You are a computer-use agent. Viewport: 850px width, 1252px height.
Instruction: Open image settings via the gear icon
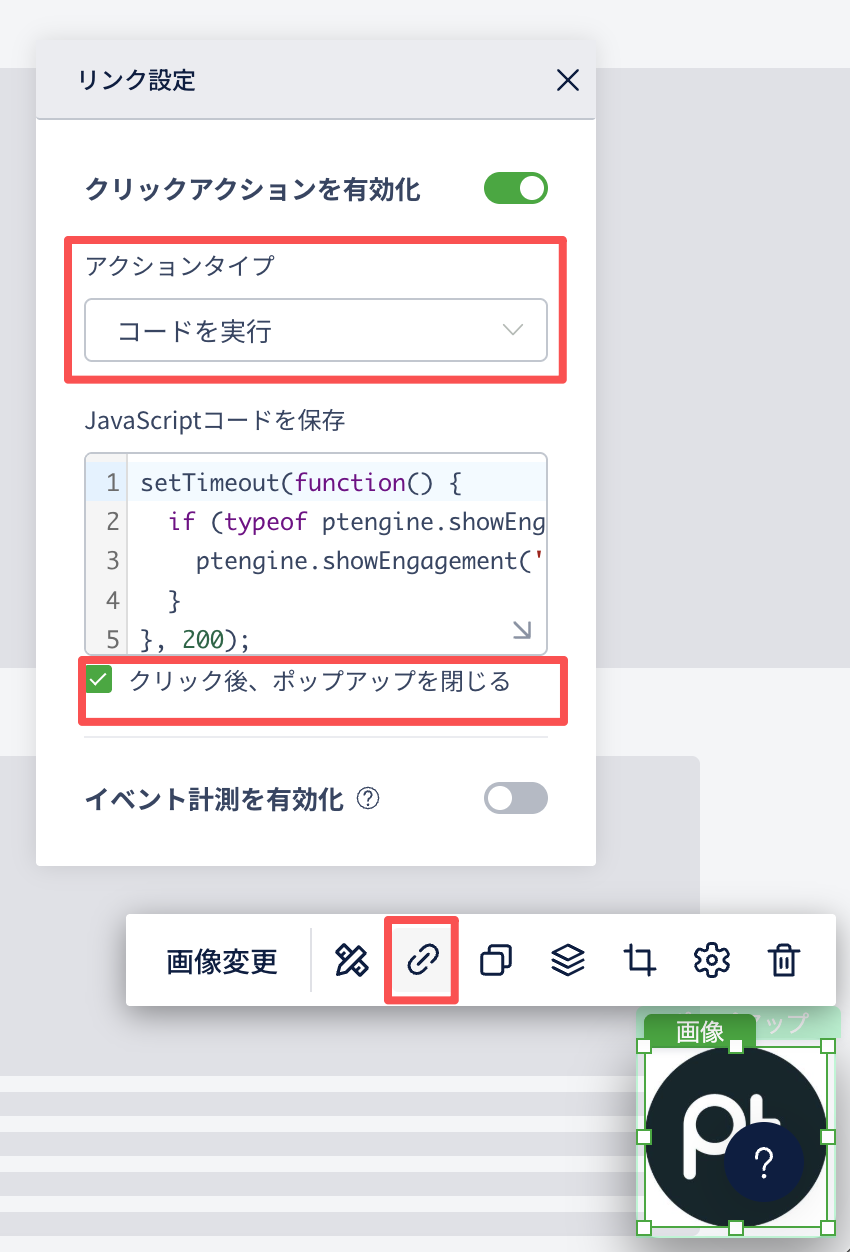tap(711, 961)
